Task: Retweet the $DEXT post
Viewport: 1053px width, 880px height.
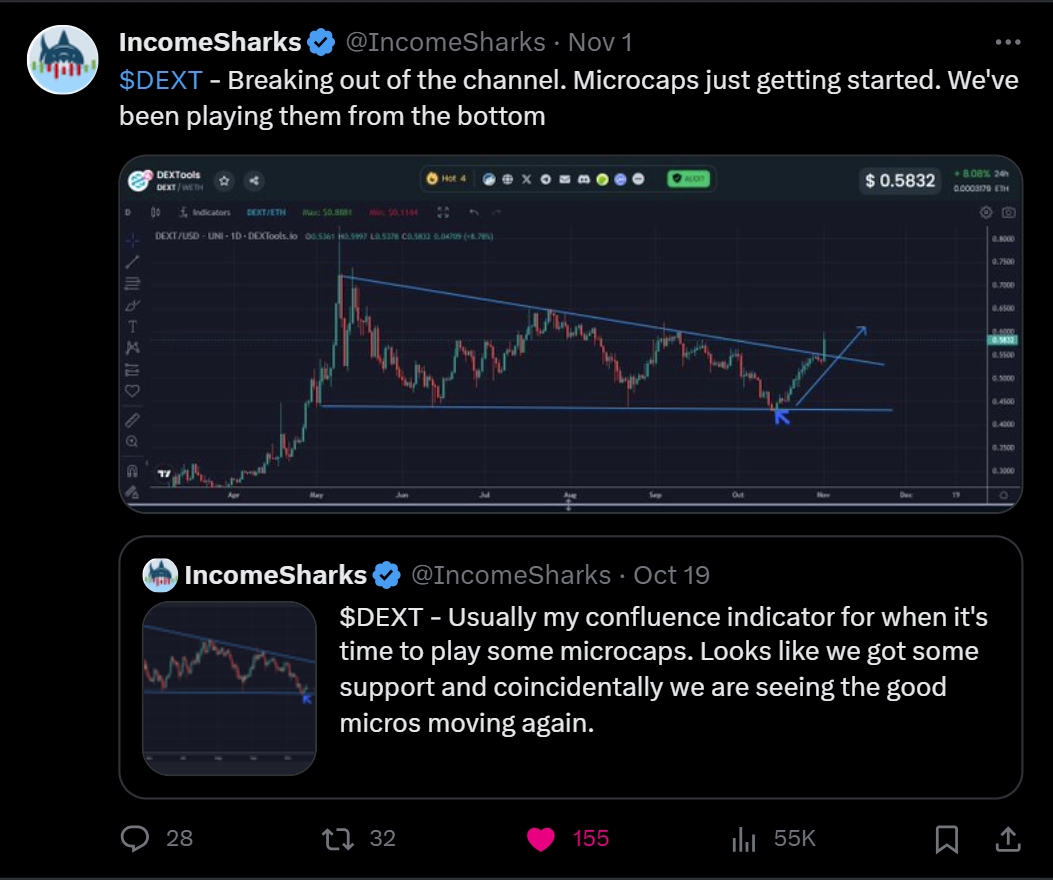Action: pos(338,838)
